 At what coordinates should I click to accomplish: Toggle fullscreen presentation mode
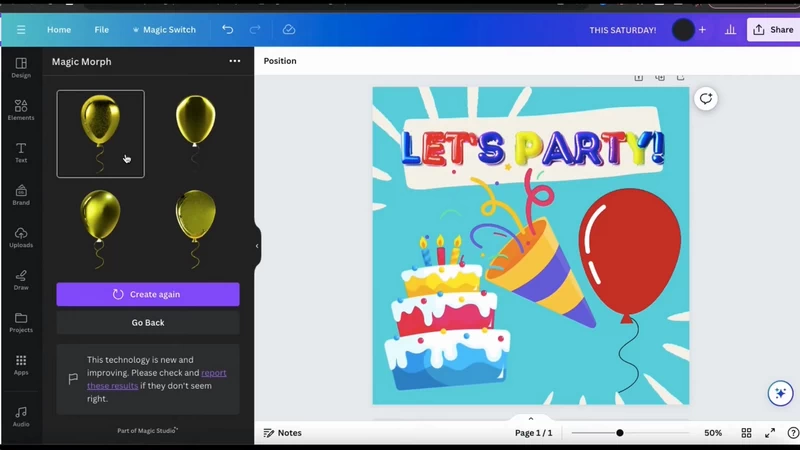[x=770, y=433]
